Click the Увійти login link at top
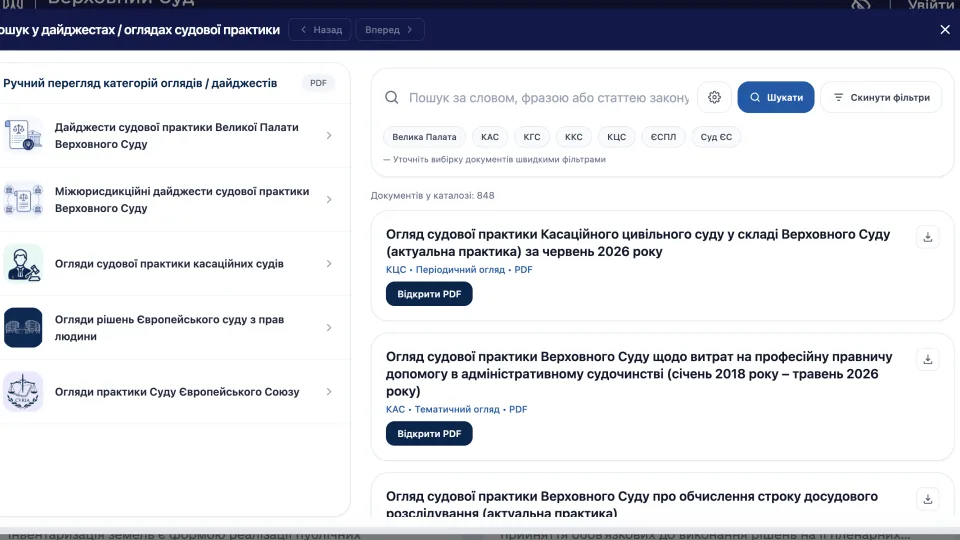The width and height of the screenshot is (960, 540). (x=930, y=5)
